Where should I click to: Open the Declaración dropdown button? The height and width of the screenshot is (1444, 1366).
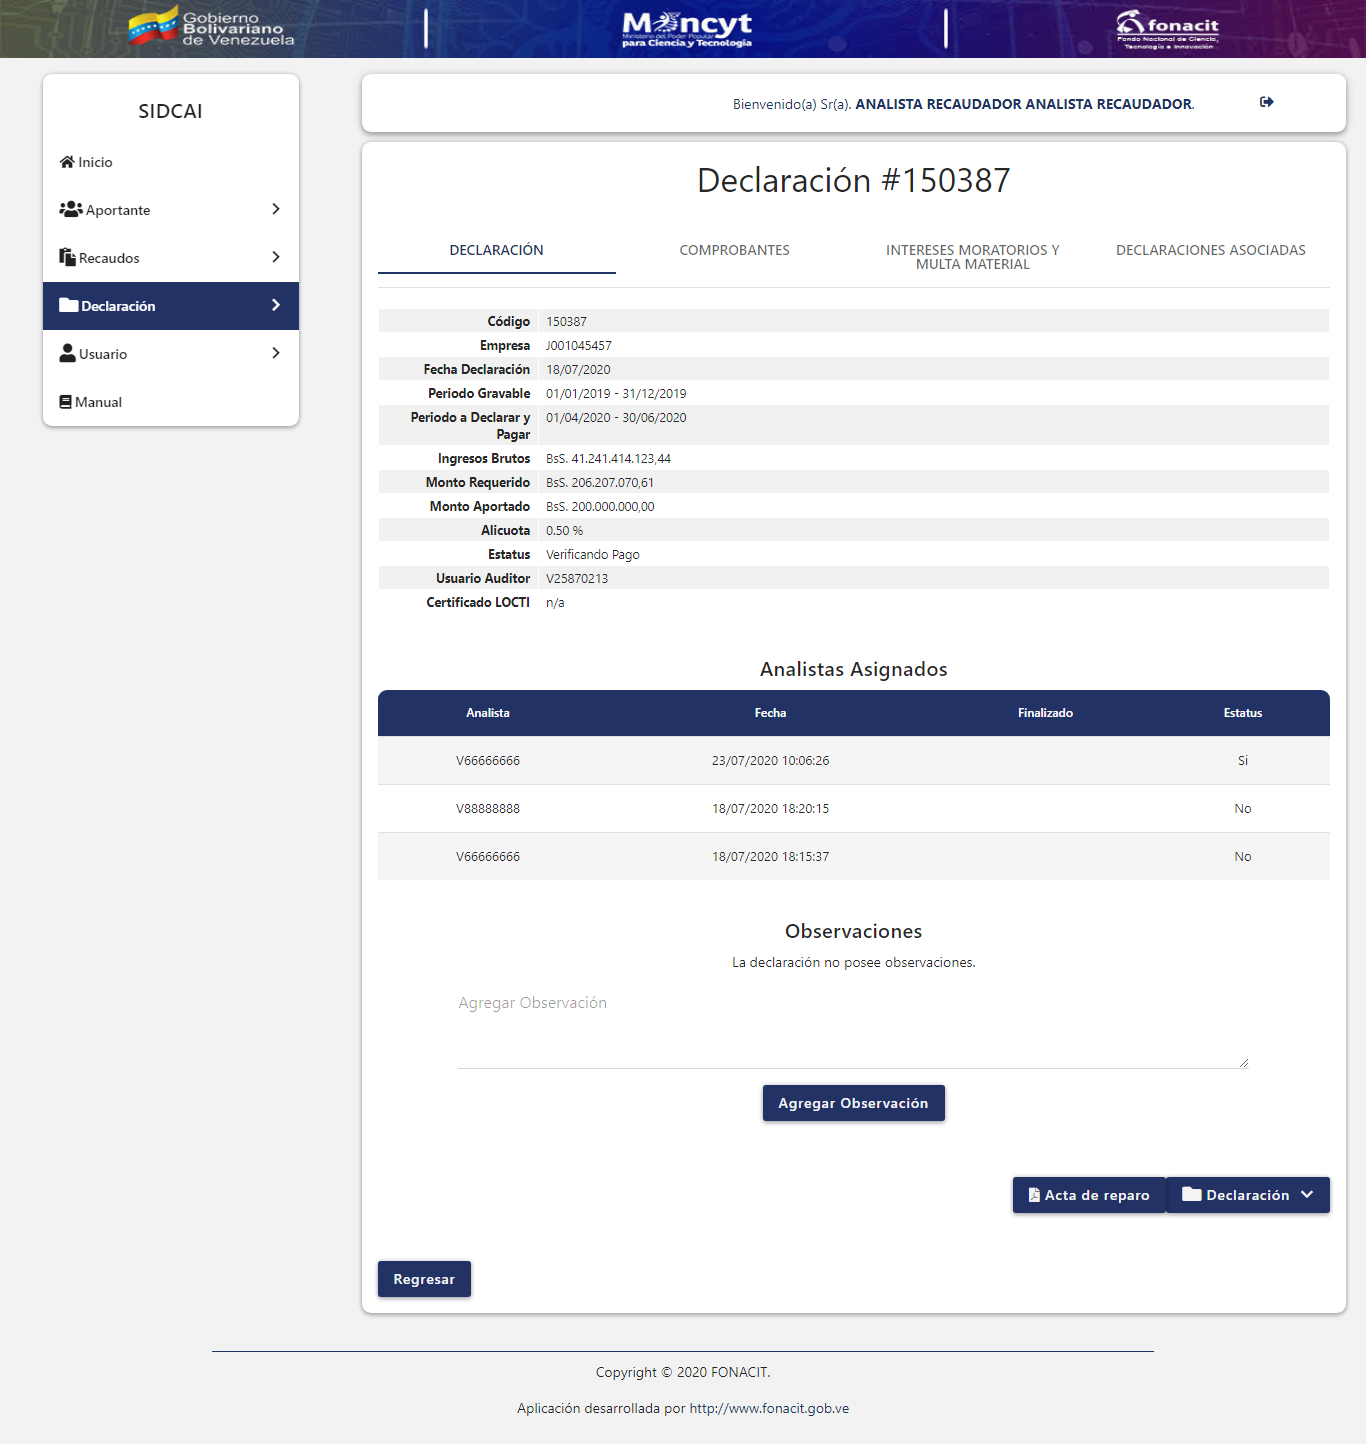[1248, 1195]
